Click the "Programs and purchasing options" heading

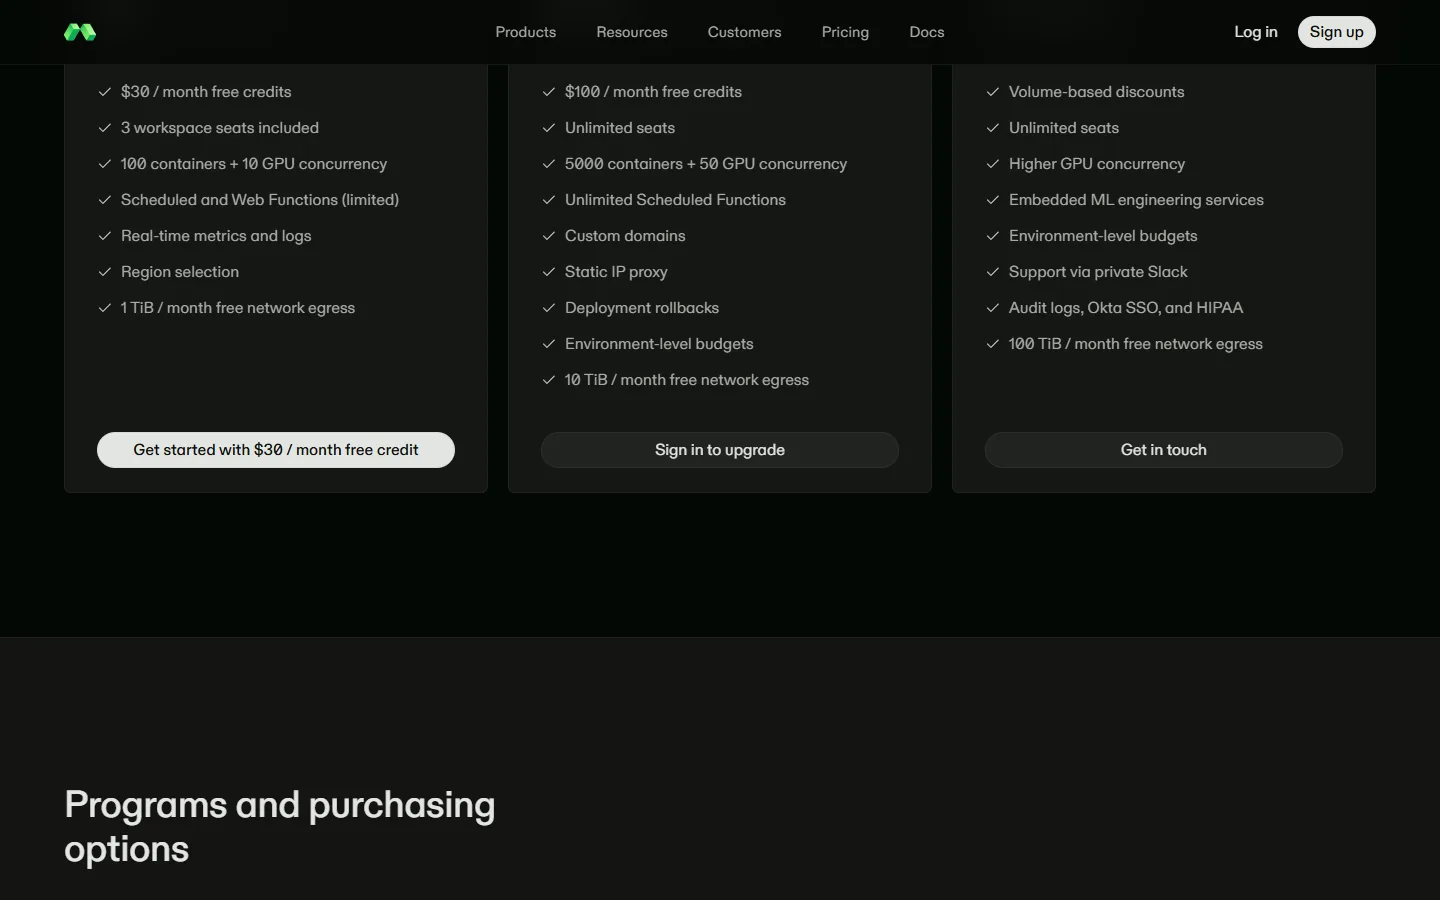(280, 827)
